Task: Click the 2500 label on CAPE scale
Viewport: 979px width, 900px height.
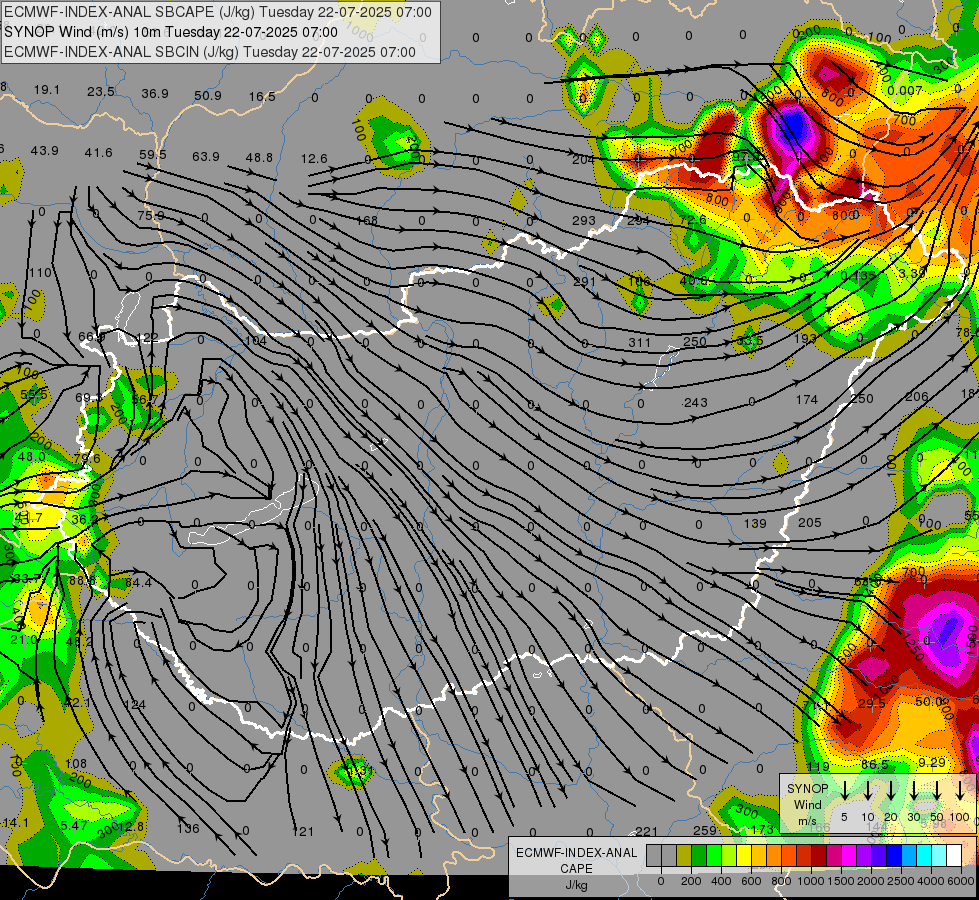Action: click(x=900, y=881)
